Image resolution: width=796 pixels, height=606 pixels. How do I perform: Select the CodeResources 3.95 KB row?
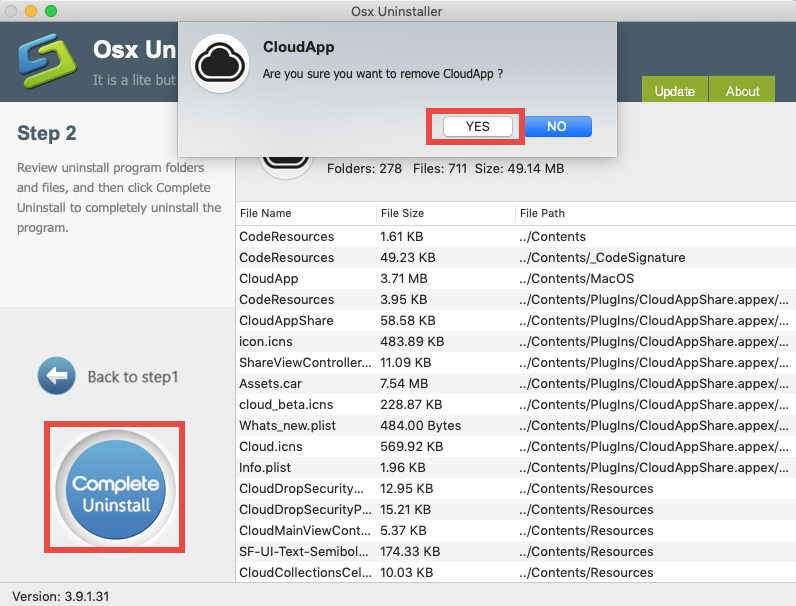click(x=516, y=299)
